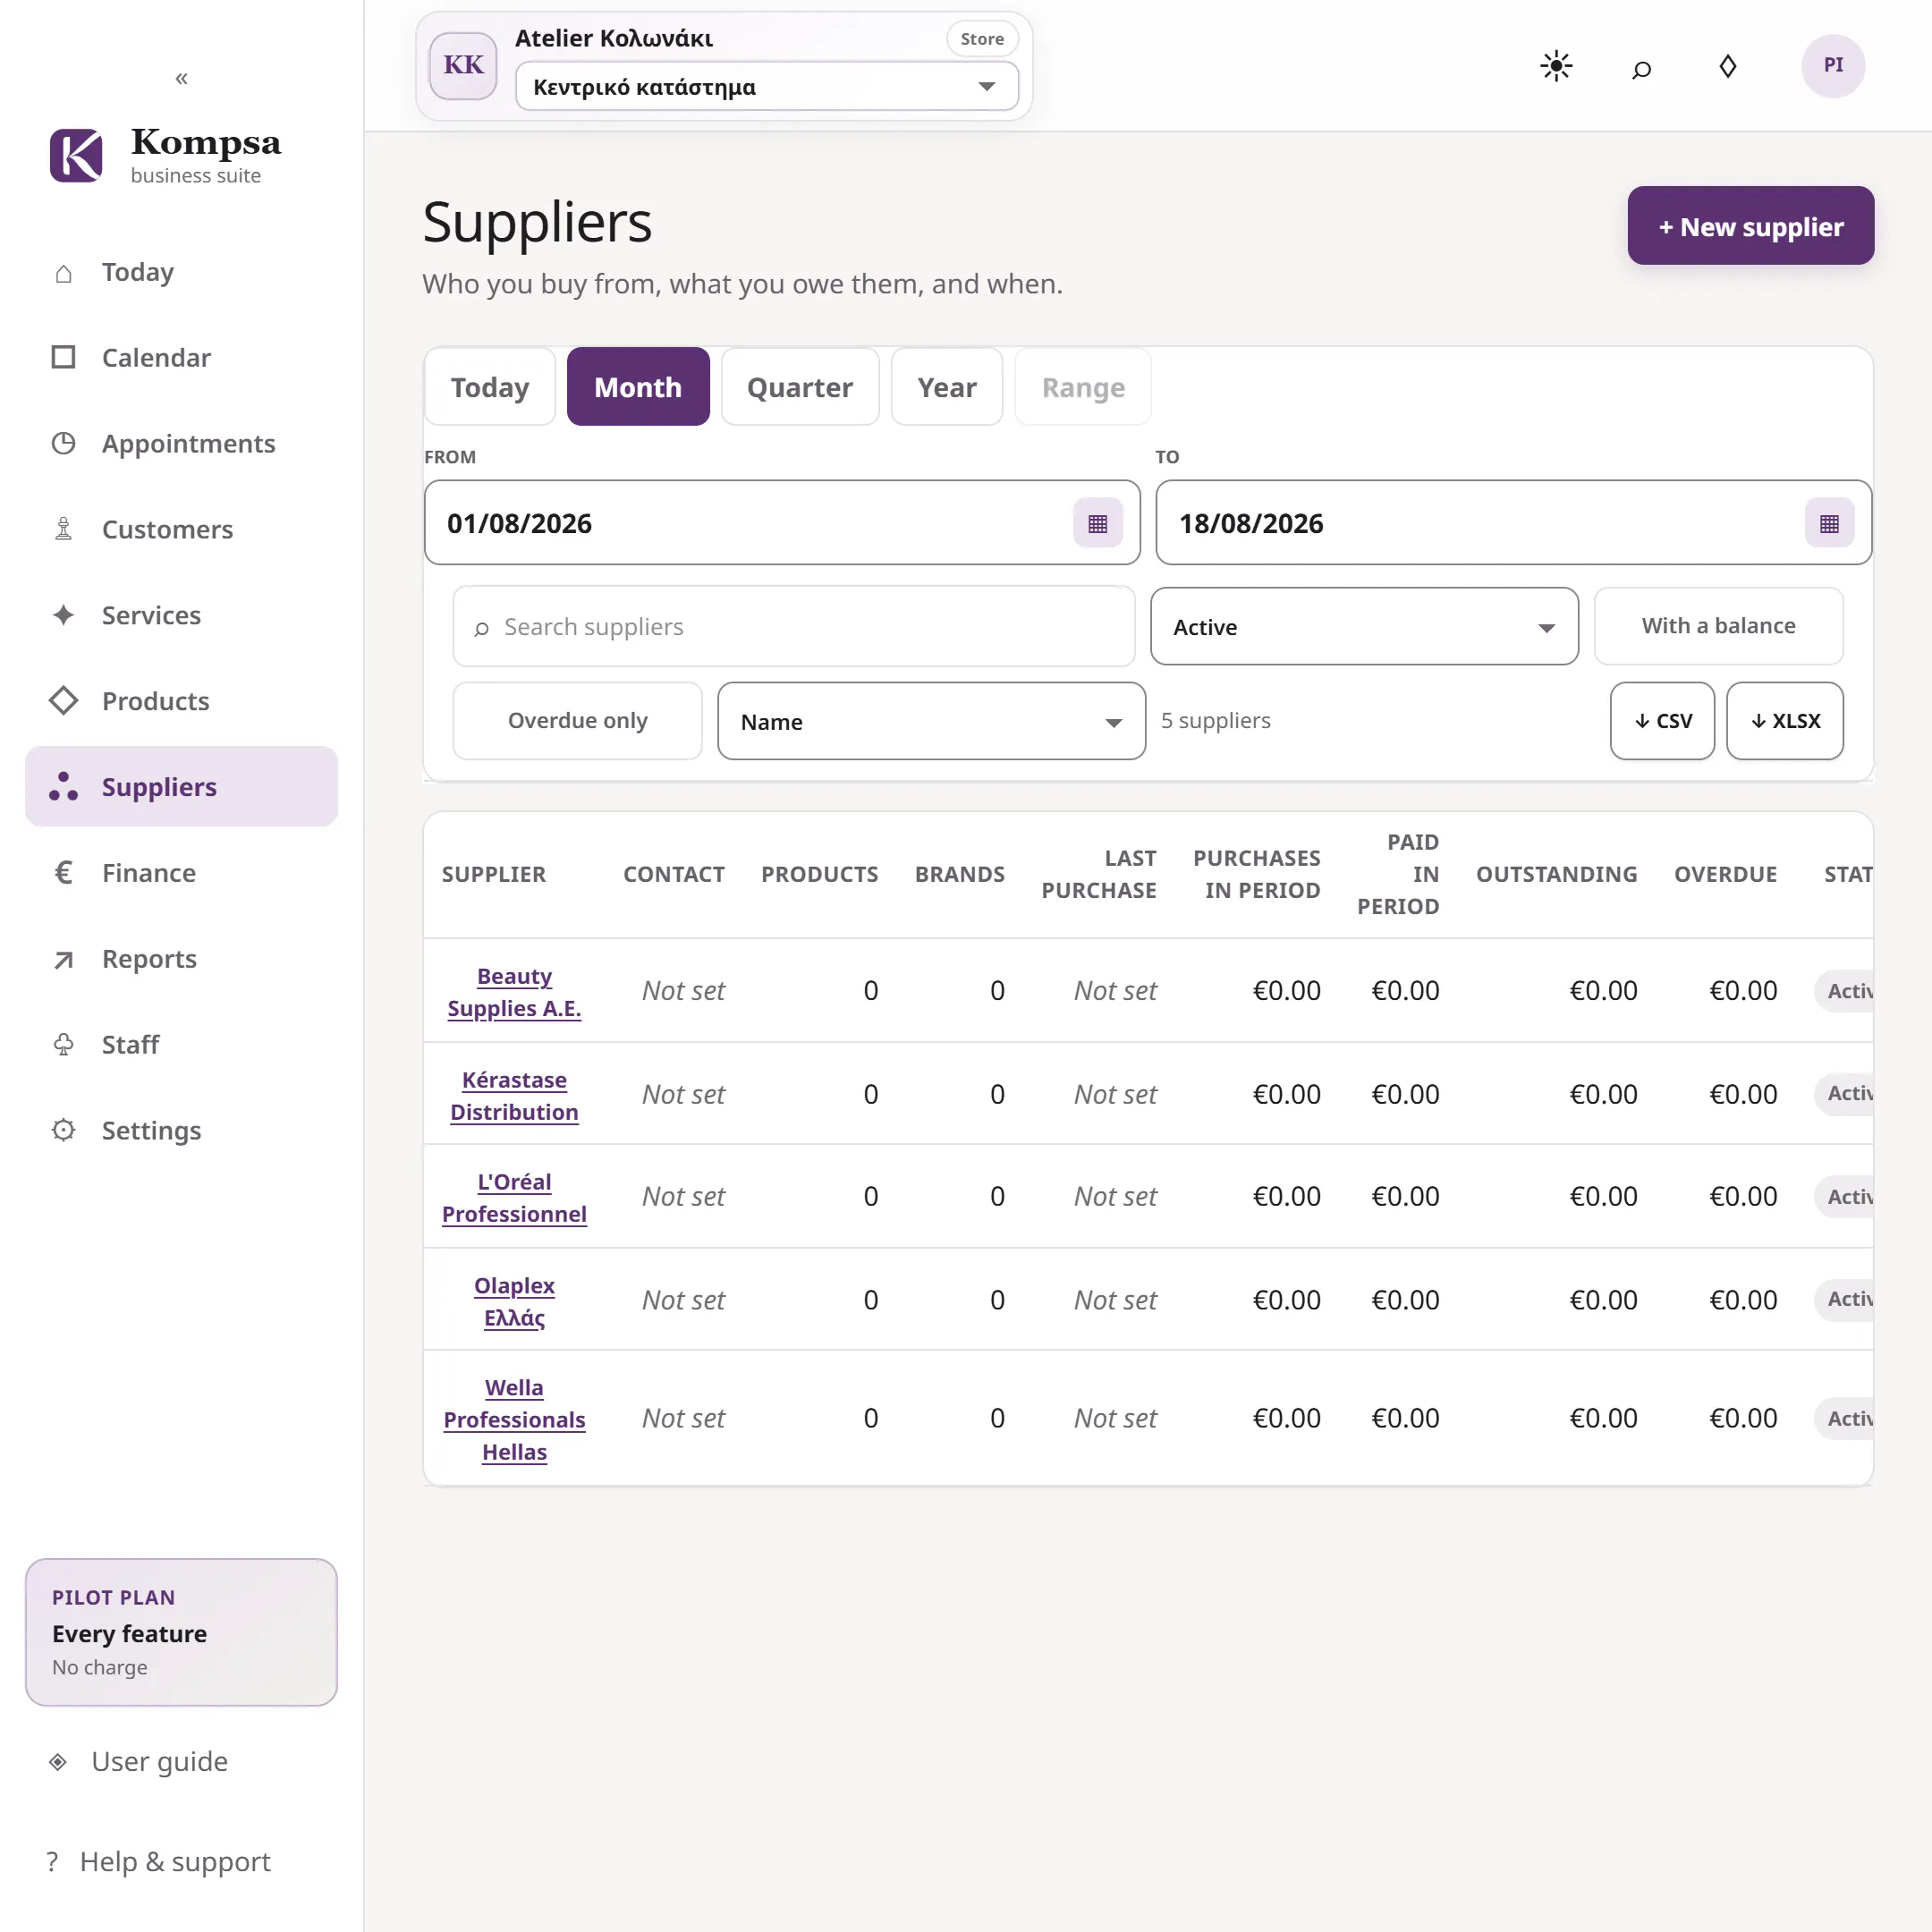The image size is (1932, 1932).
Task: Click the Paid in Period column header
Action: [1398, 874]
